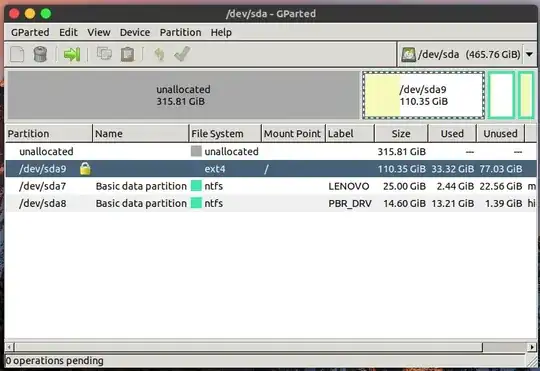The height and width of the screenshot is (371, 540).
Task: Click the 25.00 GiB size cell
Action: [x=404, y=186]
